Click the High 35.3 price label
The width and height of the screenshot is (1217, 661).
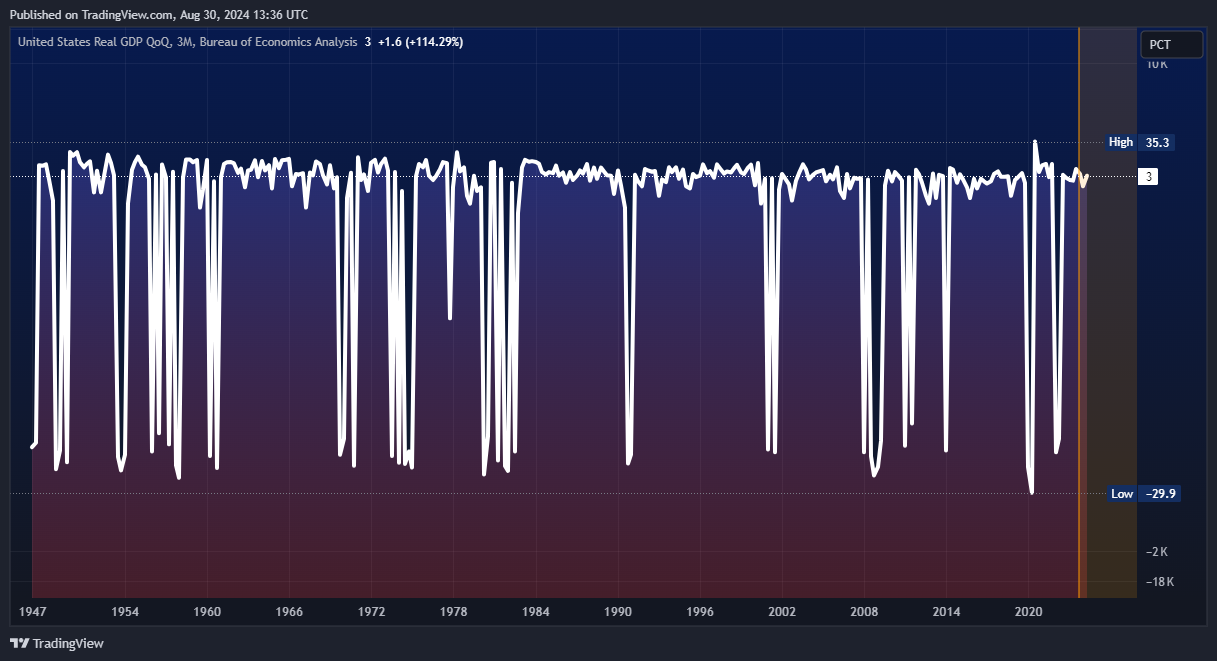click(1140, 142)
